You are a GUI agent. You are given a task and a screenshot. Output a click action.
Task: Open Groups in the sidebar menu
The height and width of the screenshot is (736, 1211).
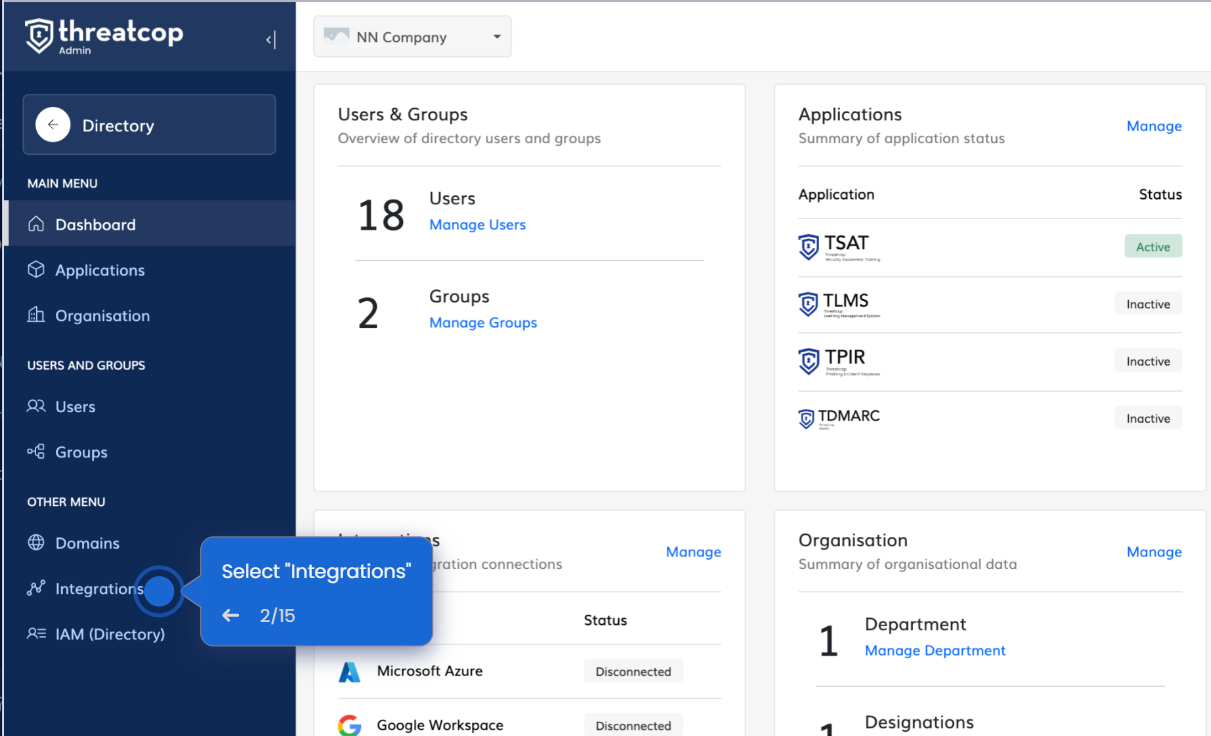point(81,452)
